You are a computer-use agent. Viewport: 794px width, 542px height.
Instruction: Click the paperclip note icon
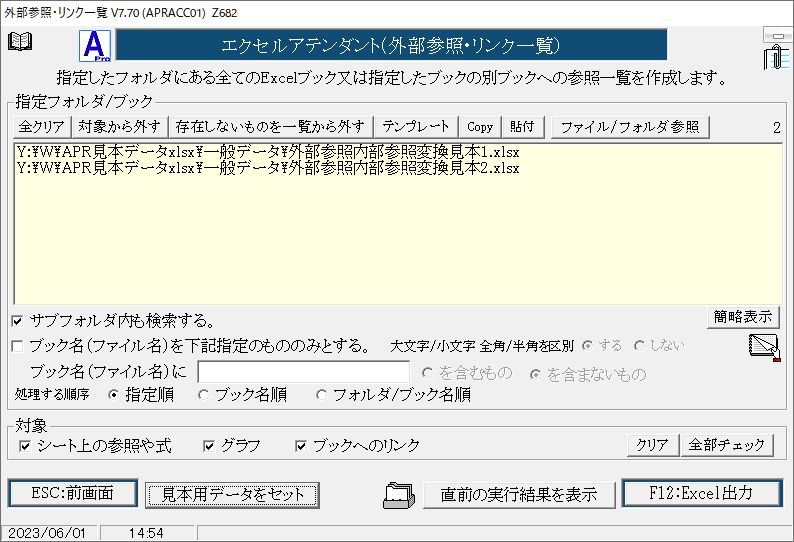[776, 57]
